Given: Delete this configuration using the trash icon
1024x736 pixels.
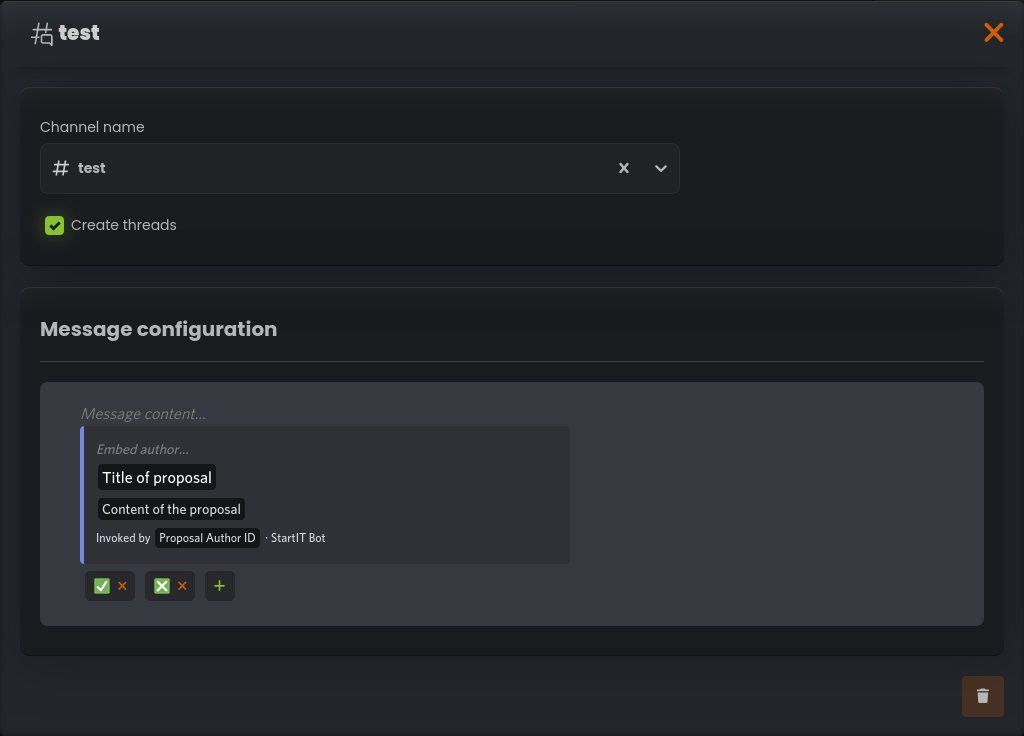Looking at the screenshot, I should [x=982, y=696].
